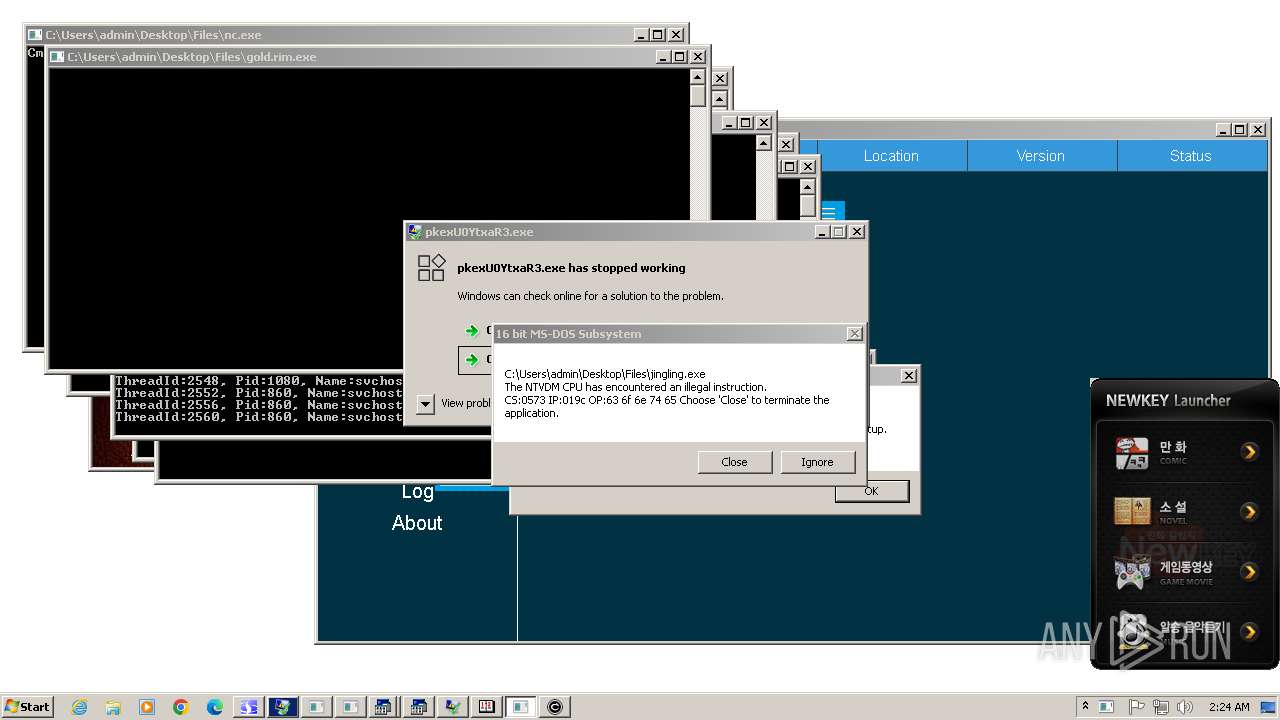The width and height of the screenshot is (1280, 720).
Task: Click the red-icon taskbar item
Action: 486,707
